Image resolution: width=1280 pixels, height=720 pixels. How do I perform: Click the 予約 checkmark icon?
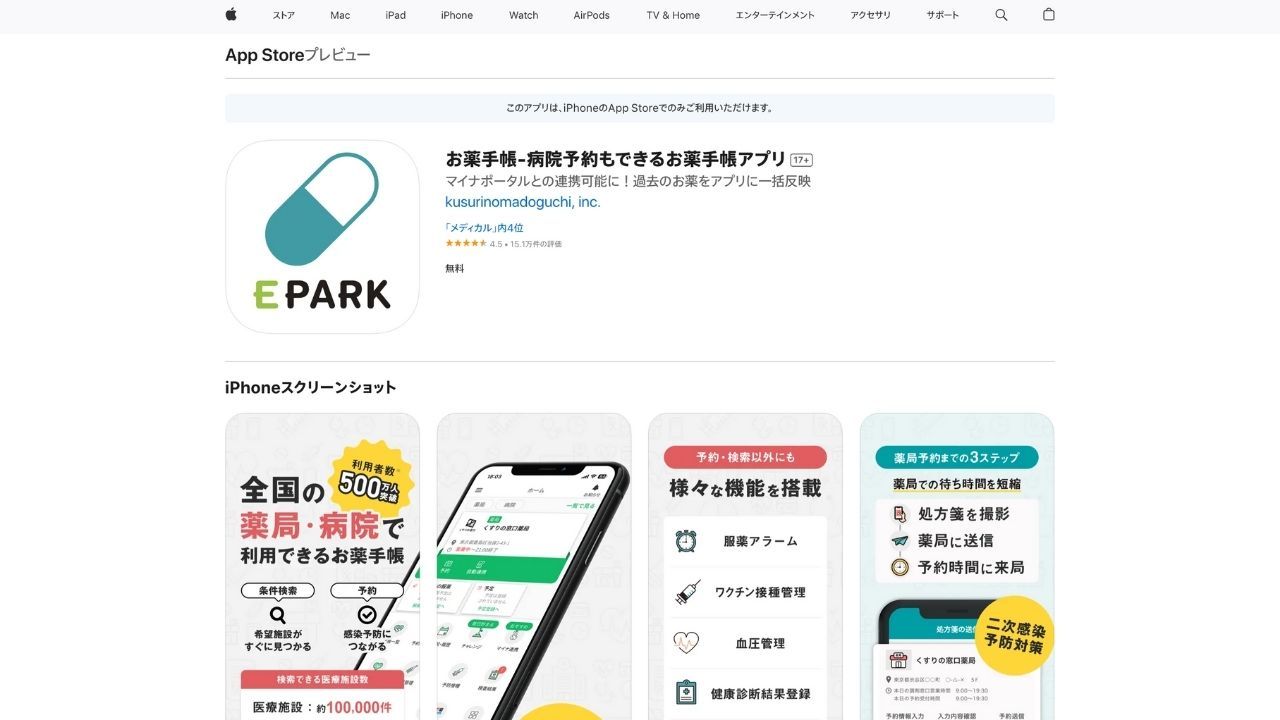(x=367, y=614)
